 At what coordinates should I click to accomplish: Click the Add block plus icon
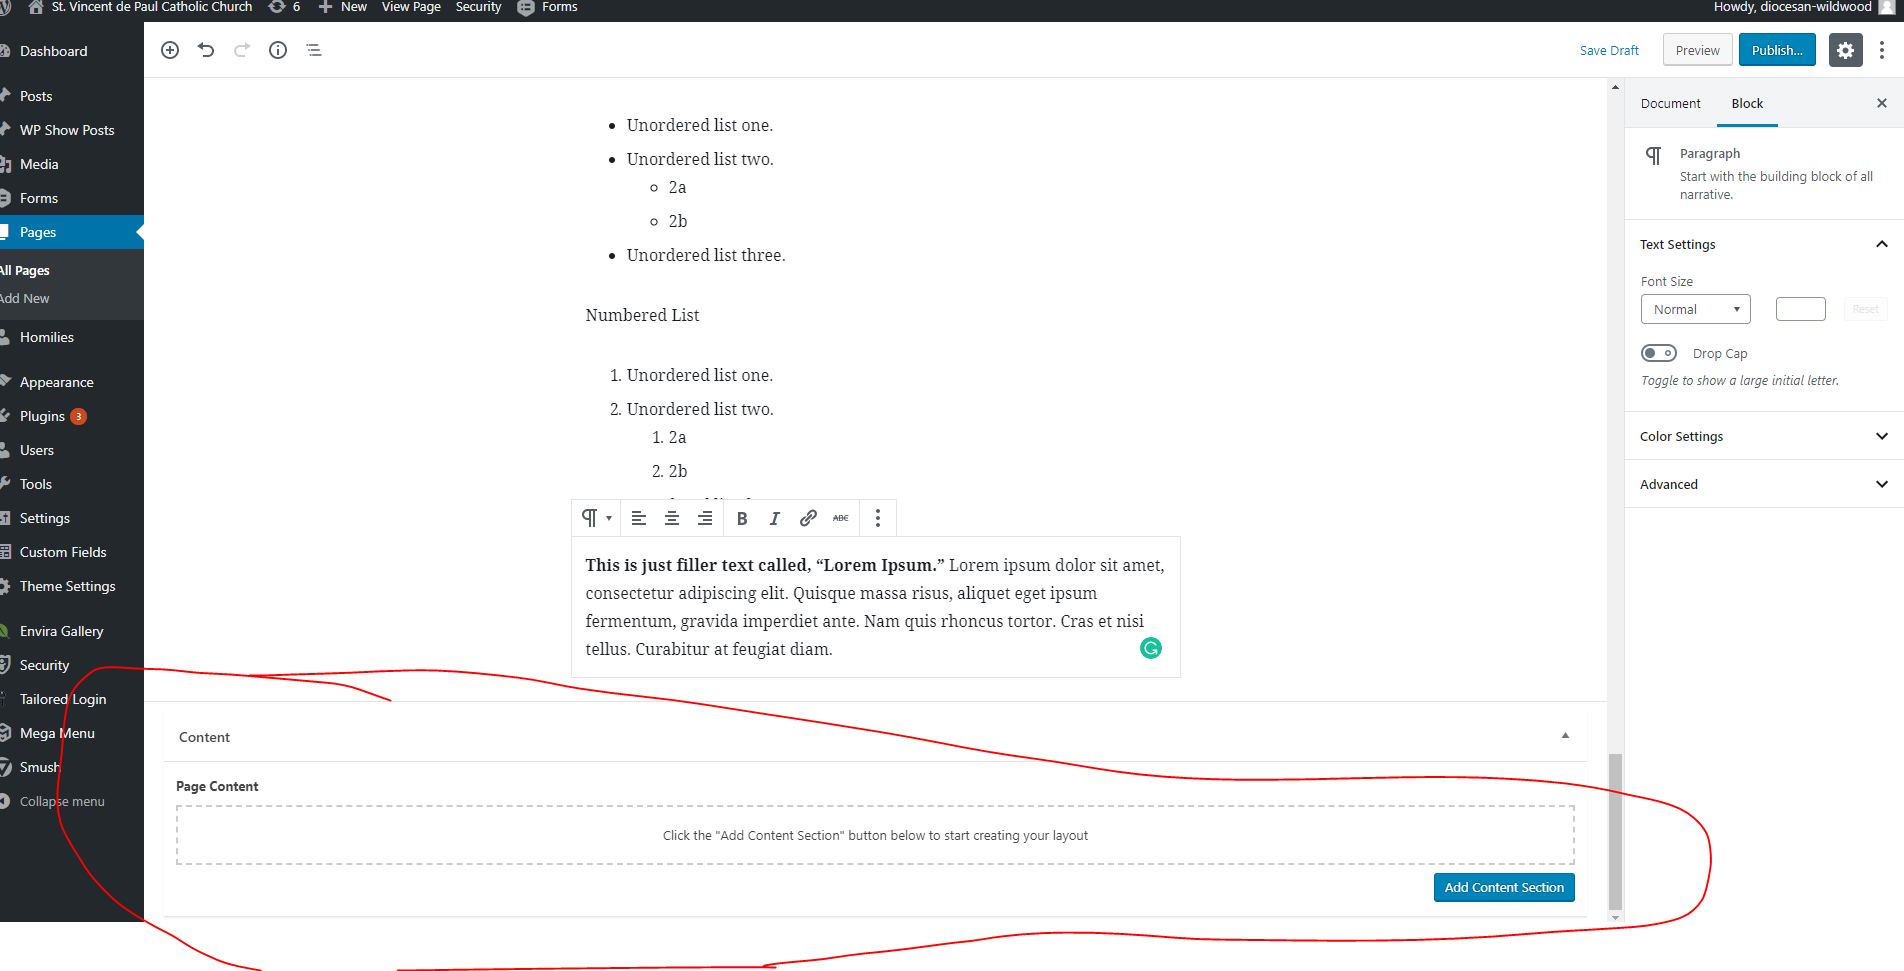(170, 50)
